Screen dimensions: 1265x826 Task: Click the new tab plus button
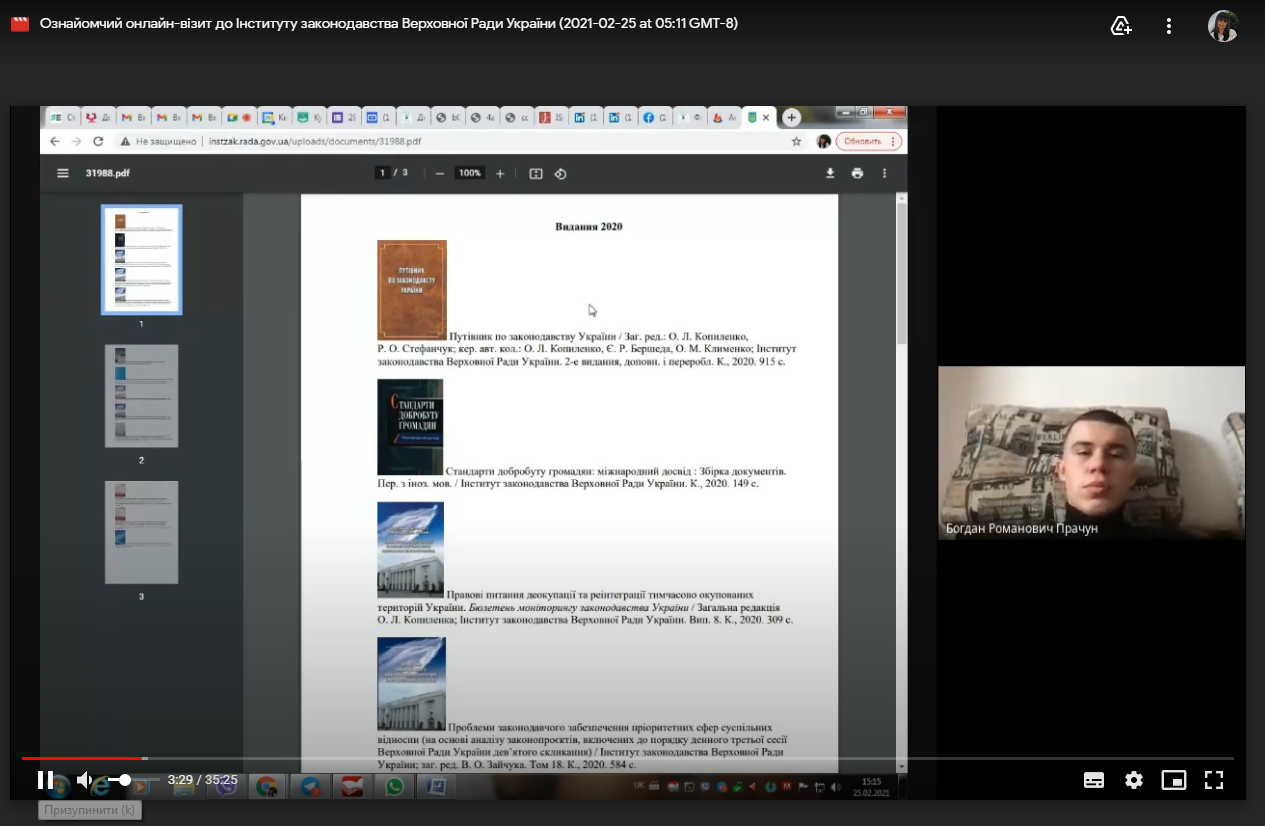(x=791, y=118)
